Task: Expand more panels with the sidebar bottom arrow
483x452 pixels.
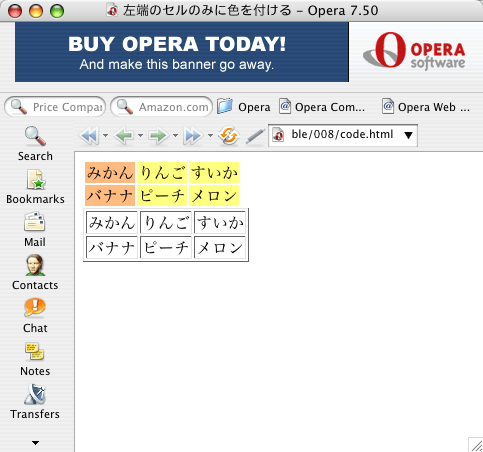Action: (x=35, y=443)
